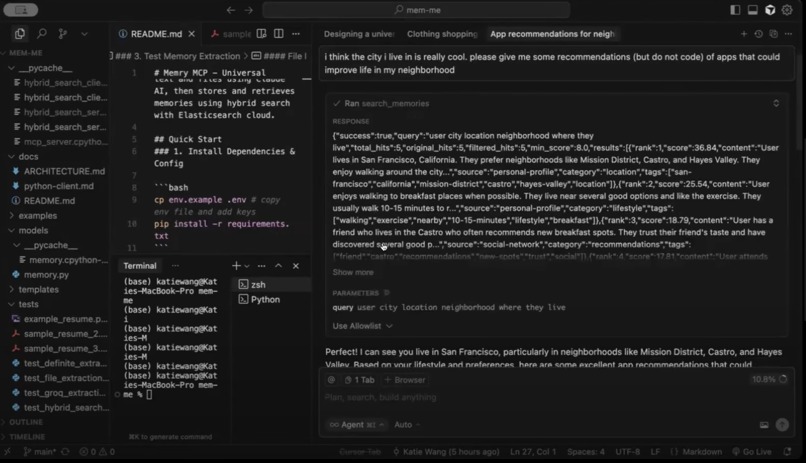
Task: Collapse the search_memories tool result
Action: (x=776, y=103)
